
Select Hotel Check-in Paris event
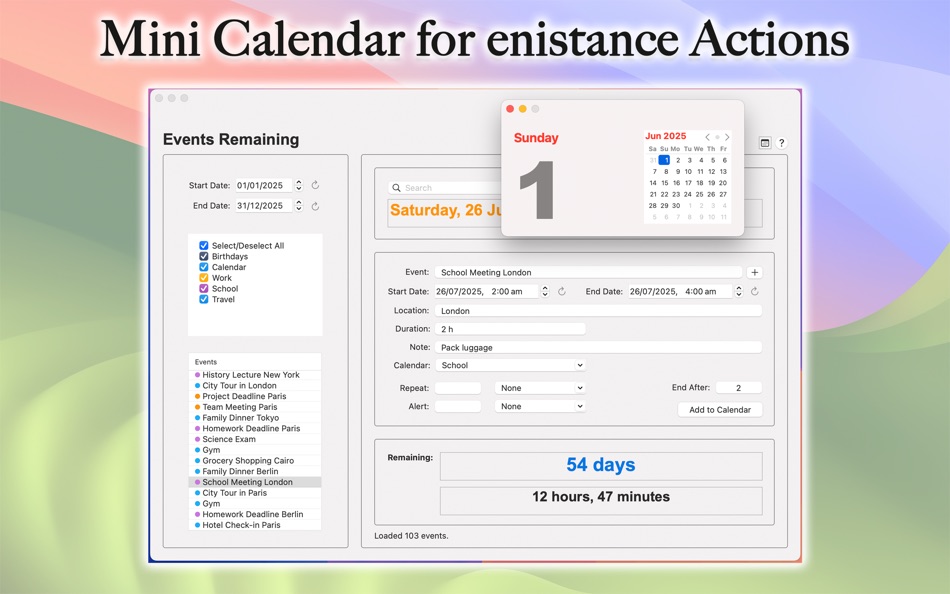pos(255,526)
